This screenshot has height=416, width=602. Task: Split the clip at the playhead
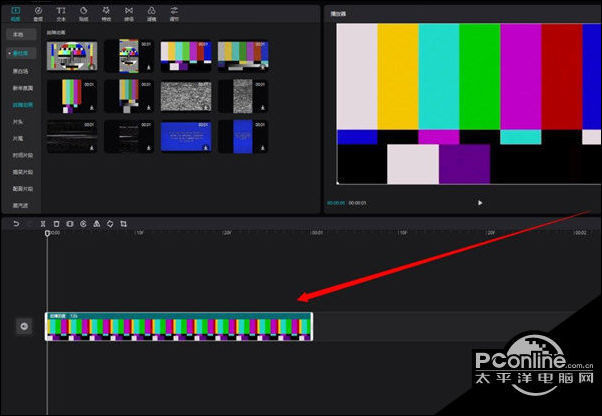pyautogui.click(x=43, y=223)
